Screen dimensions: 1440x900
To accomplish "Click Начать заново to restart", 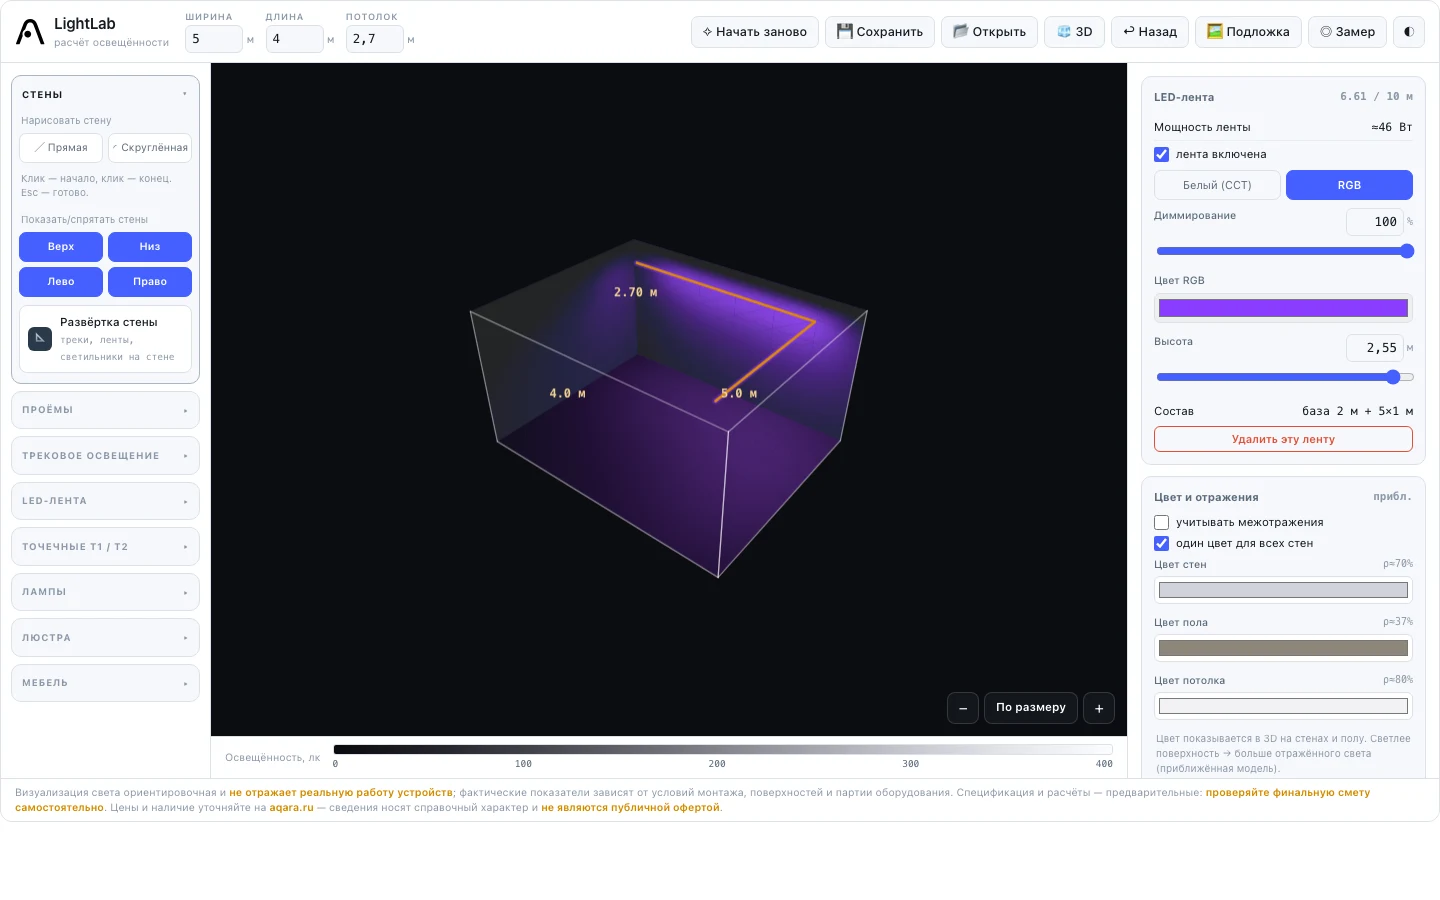I will tap(755, 32).
